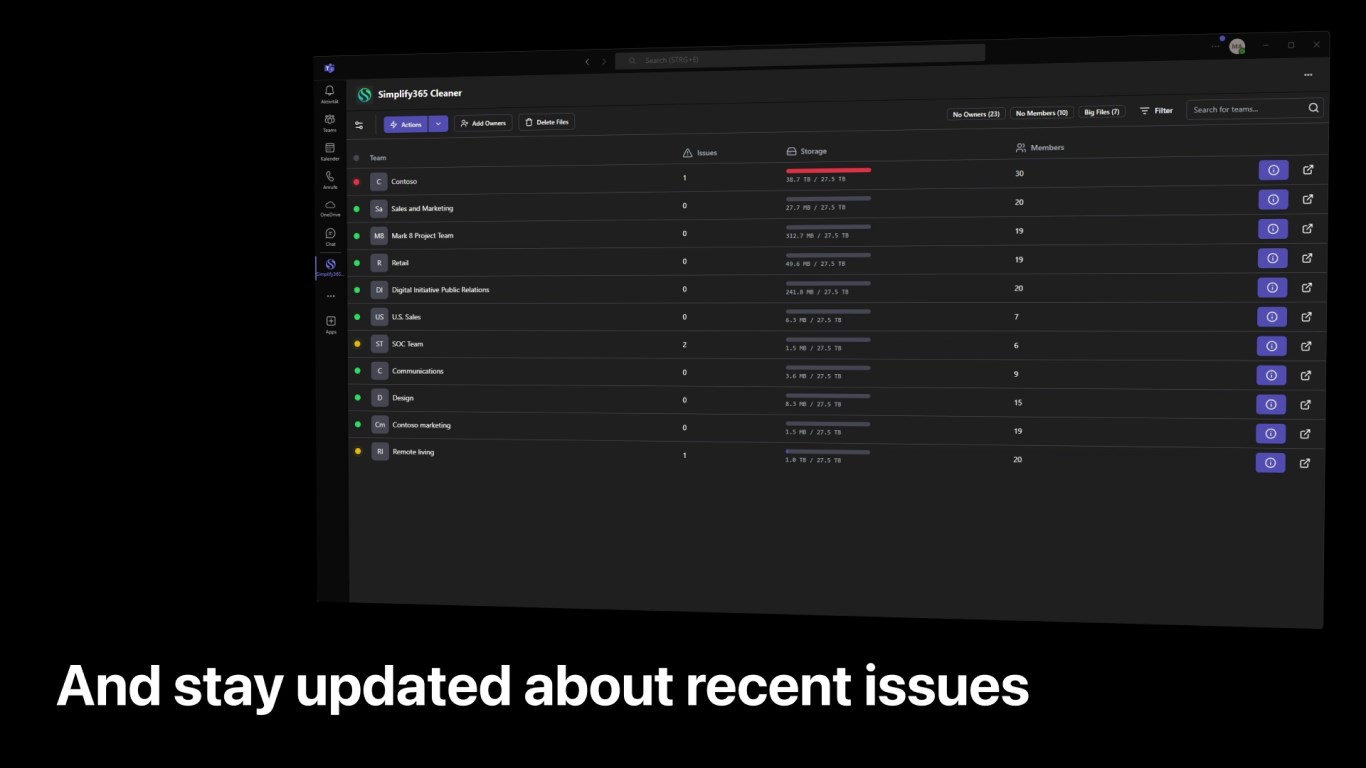The height and width of the screenshot is (768, 1366).
Task: Open the Aktivität bell icon in sidebar
Action: point(329,94)
